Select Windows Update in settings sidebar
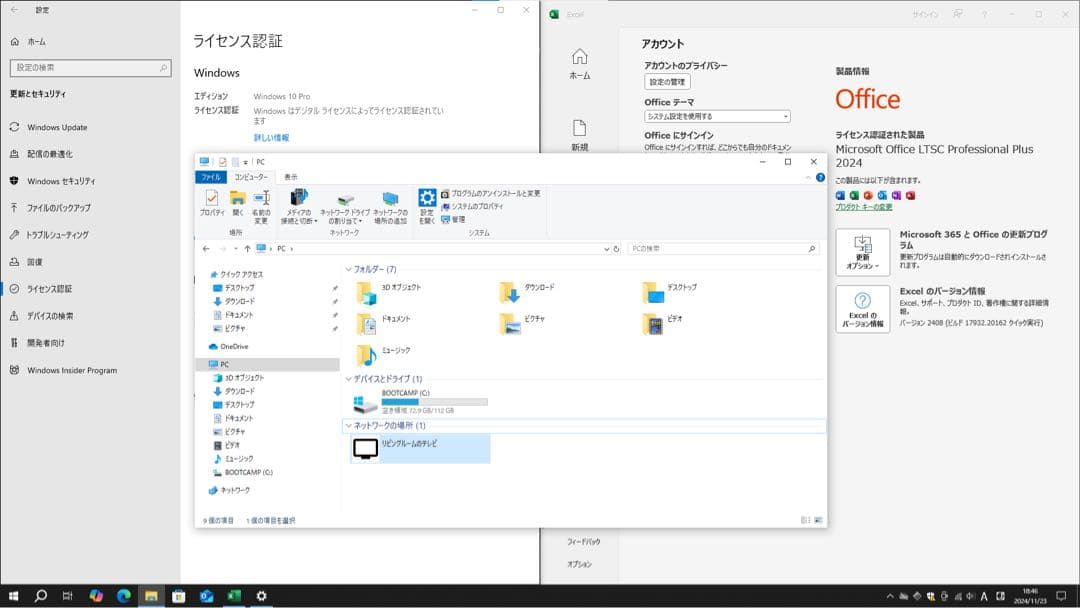 pyautogui.click(x=57, y=128)
